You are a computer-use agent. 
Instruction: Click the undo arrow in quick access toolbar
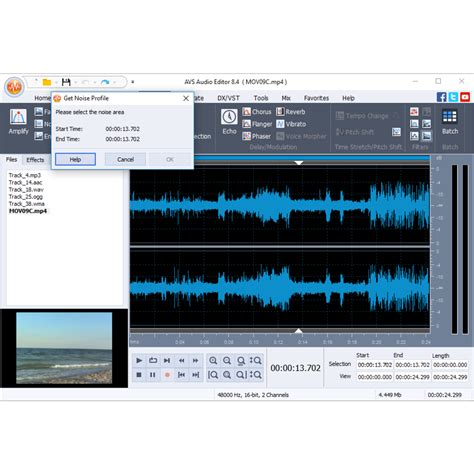coord(86,82)
